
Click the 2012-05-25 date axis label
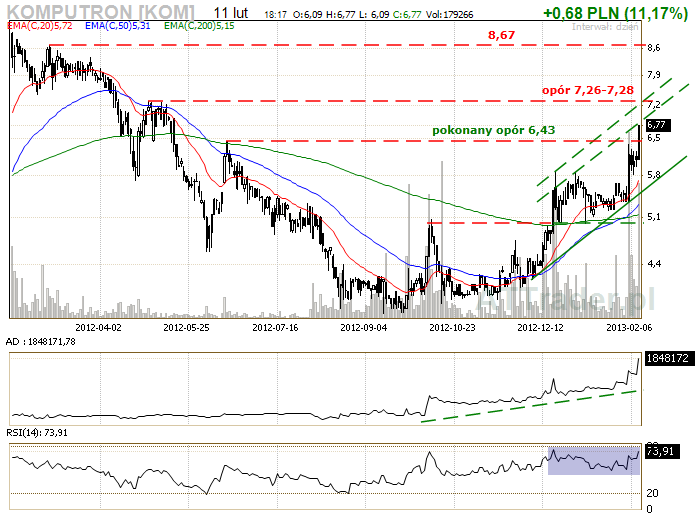click(186, 328)
